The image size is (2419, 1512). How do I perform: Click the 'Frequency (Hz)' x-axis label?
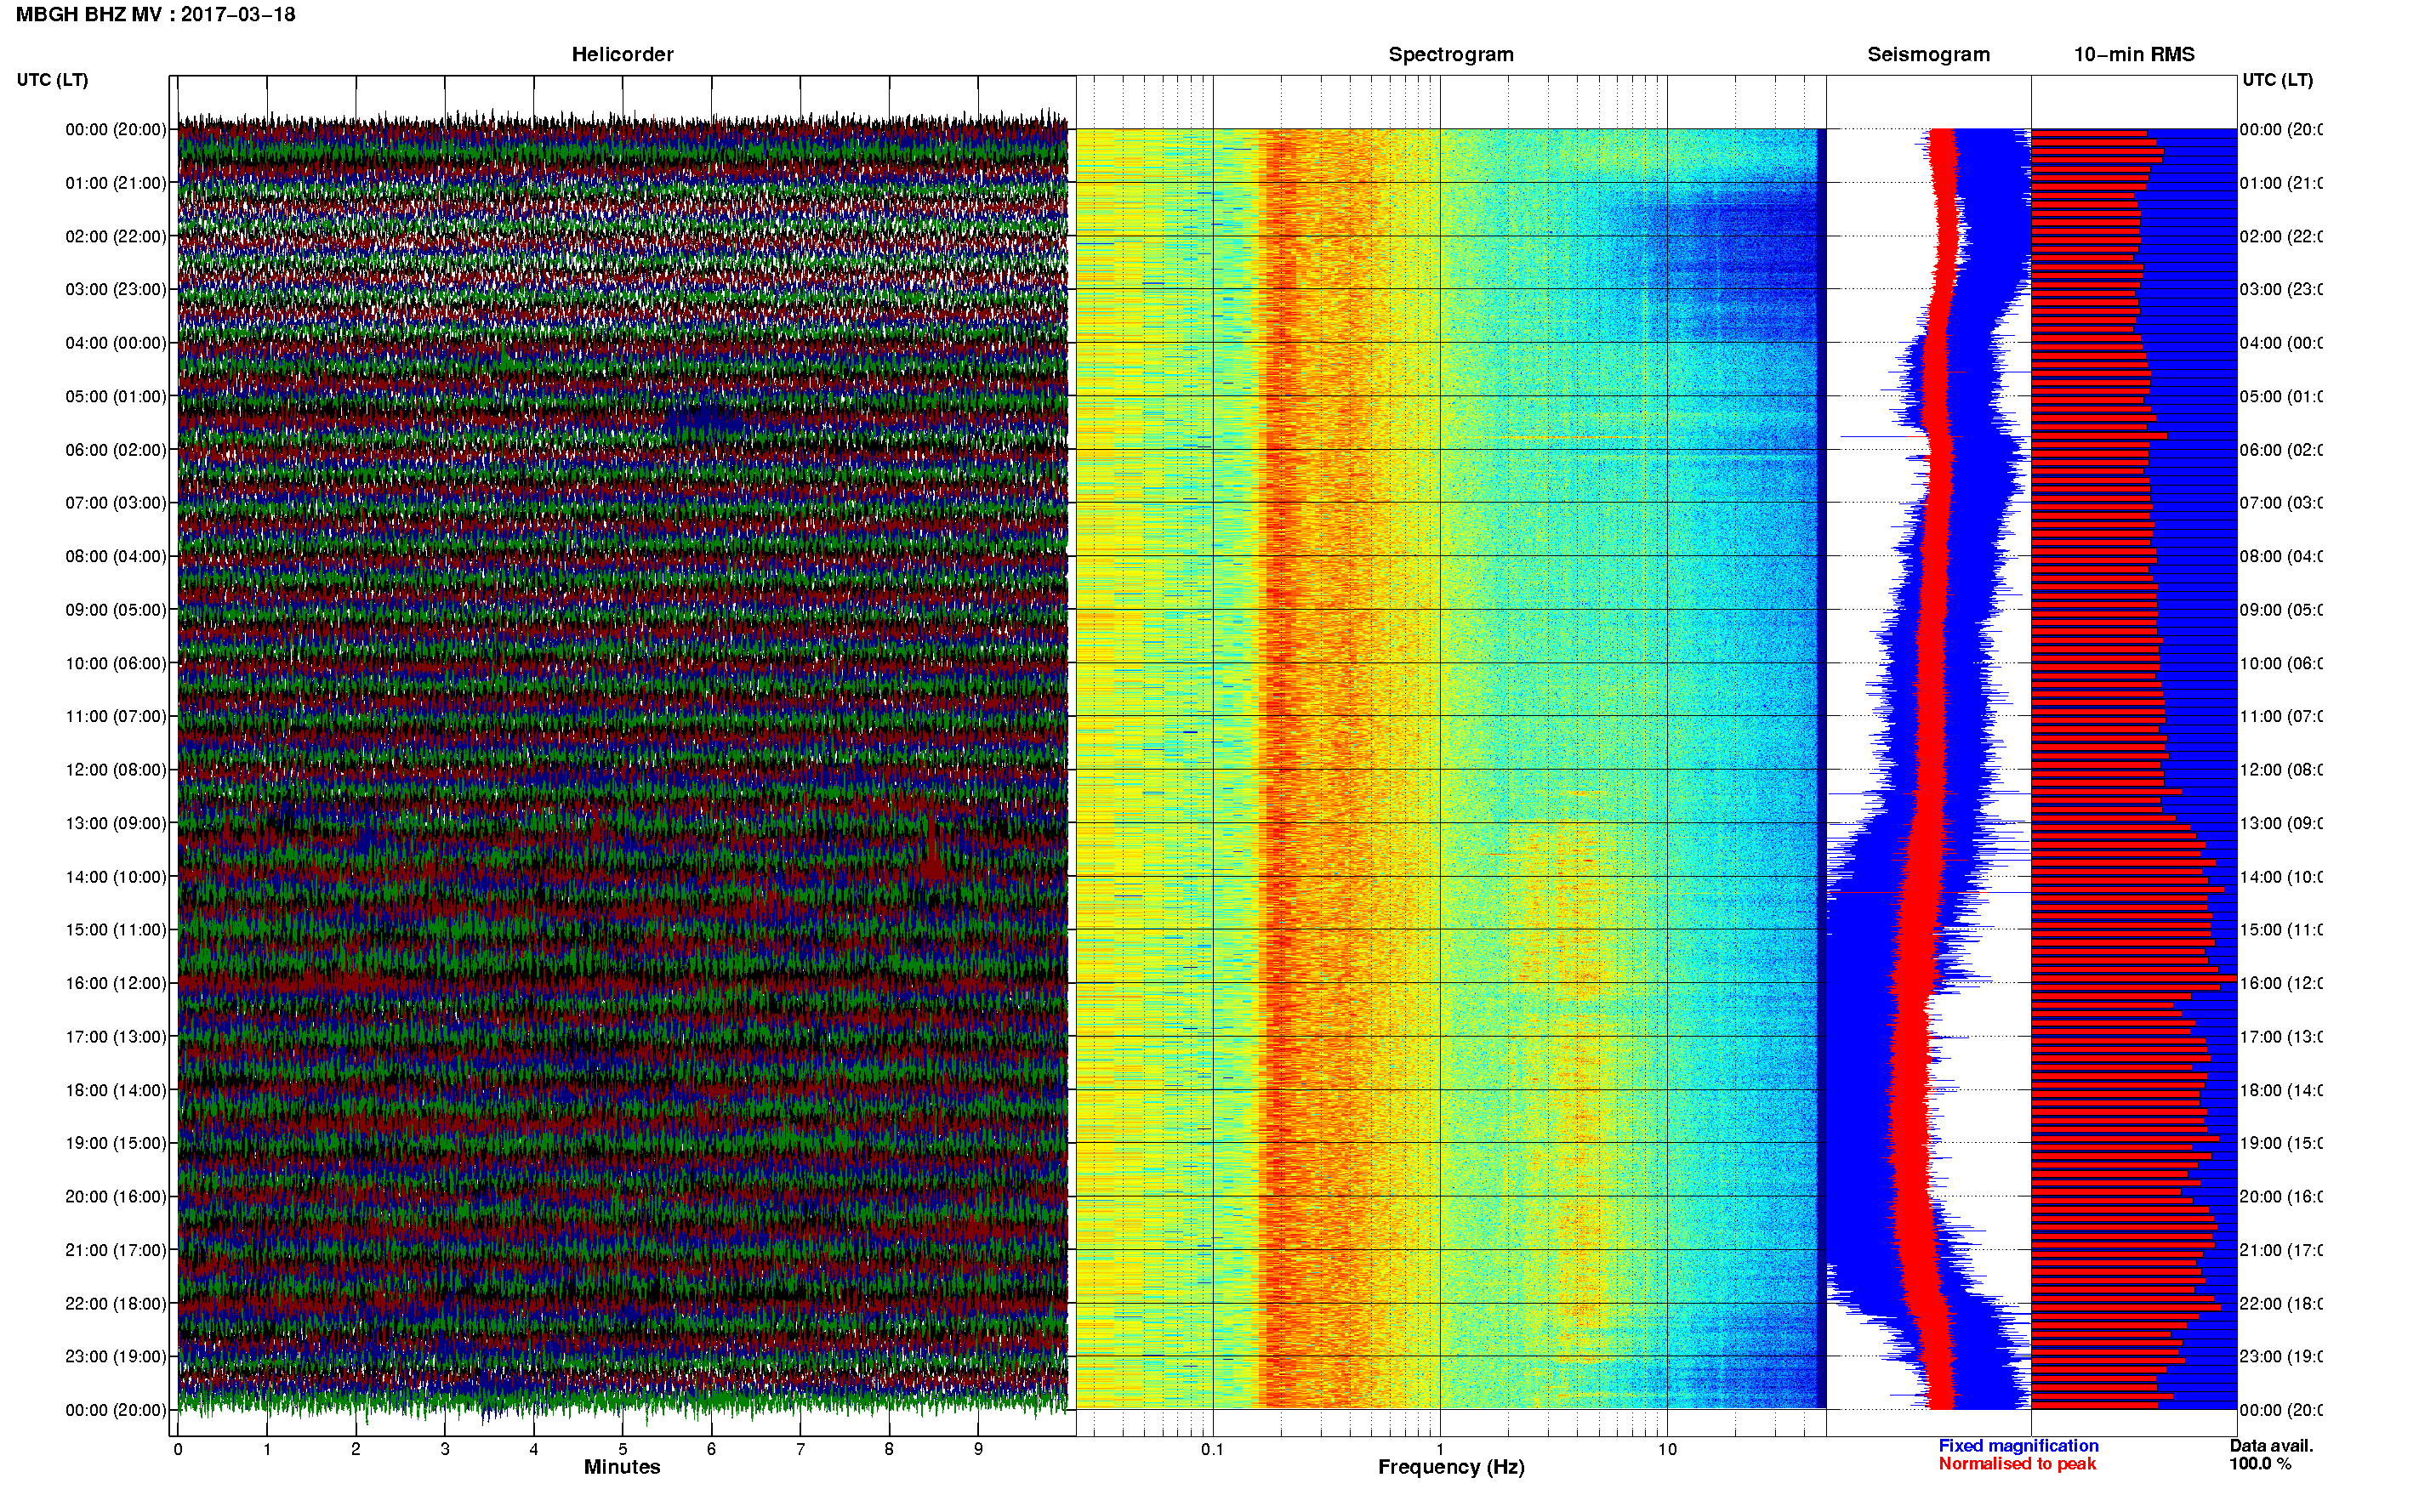pos(1451,1467)
